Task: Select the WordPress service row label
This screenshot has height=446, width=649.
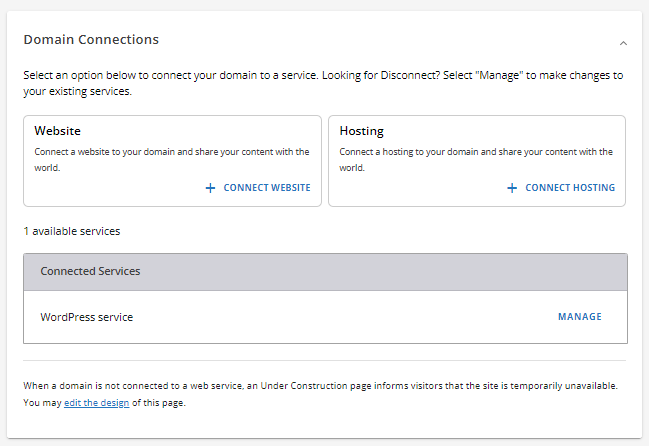Action: [86, 317]
